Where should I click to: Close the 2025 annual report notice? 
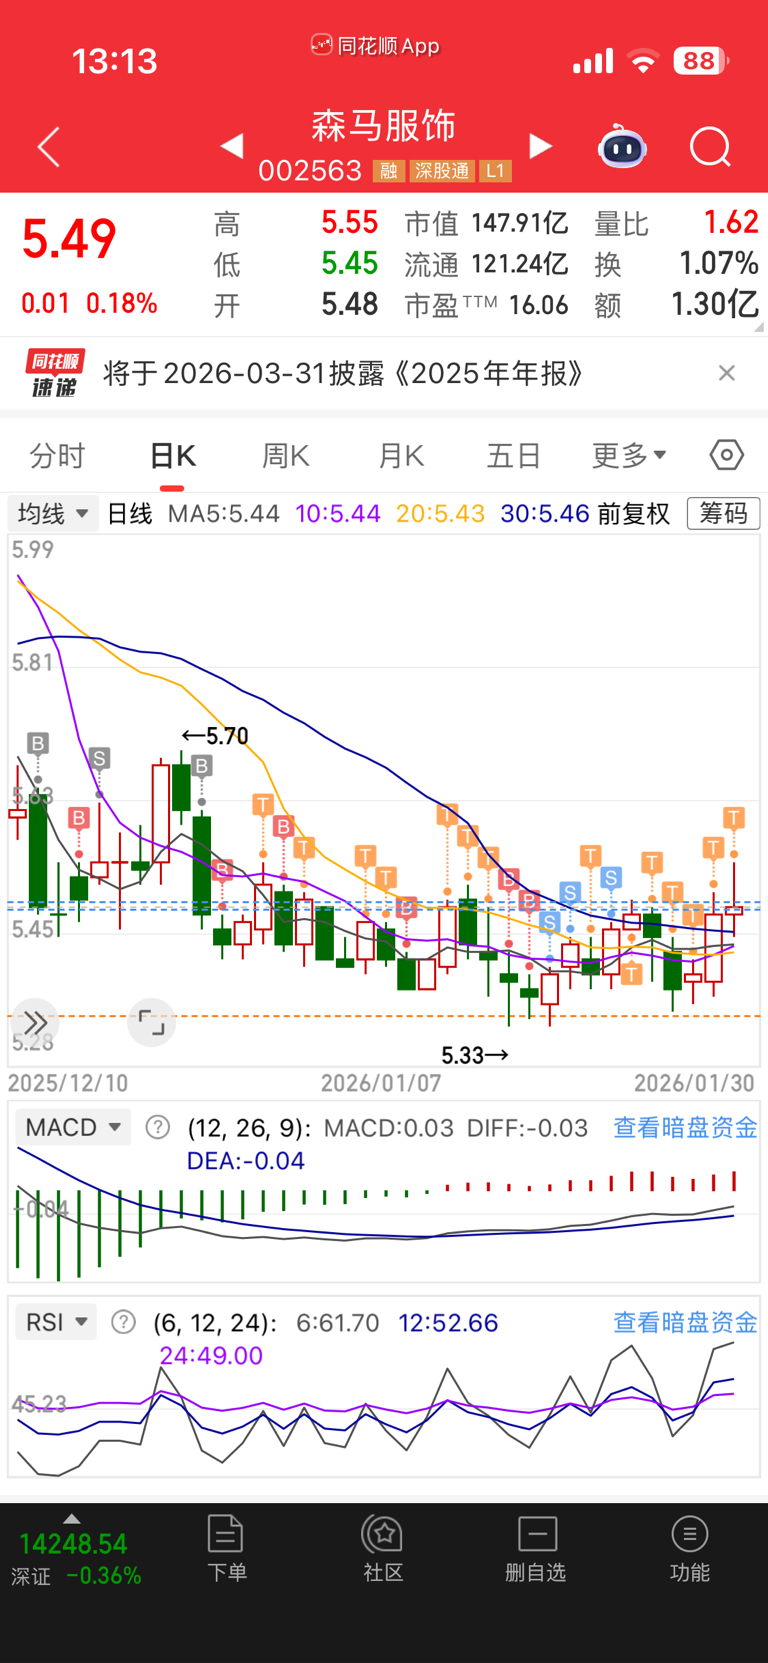coord(727,373)
